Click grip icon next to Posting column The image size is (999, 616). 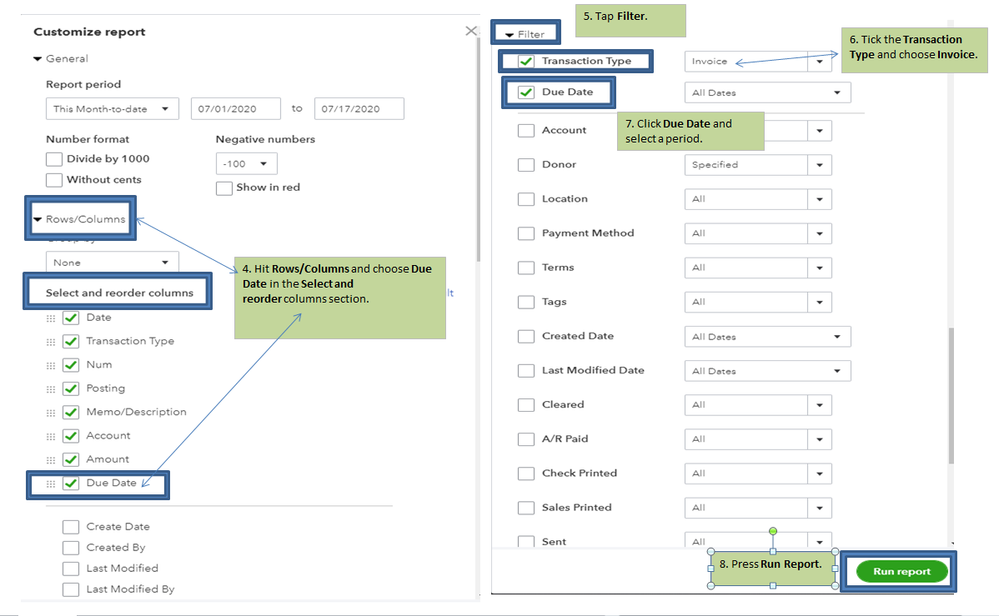click(x=51, y=389)
